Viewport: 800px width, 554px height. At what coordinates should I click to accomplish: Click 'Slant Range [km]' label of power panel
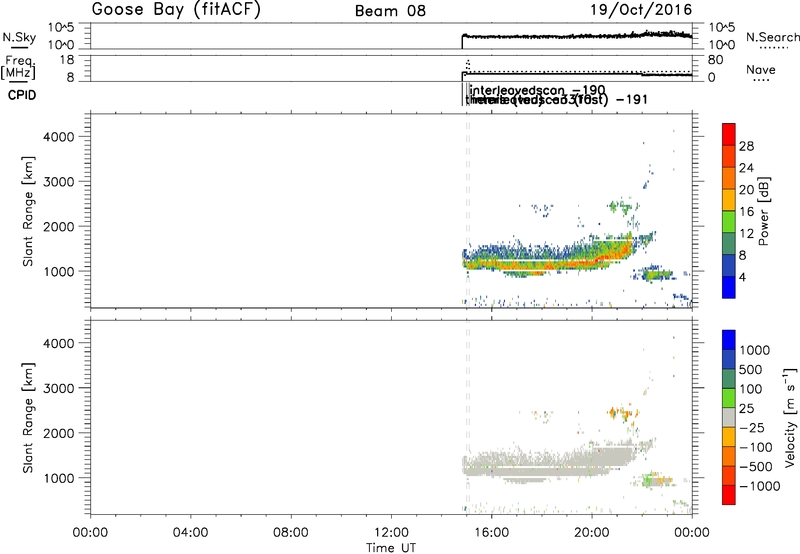point(28,211)
